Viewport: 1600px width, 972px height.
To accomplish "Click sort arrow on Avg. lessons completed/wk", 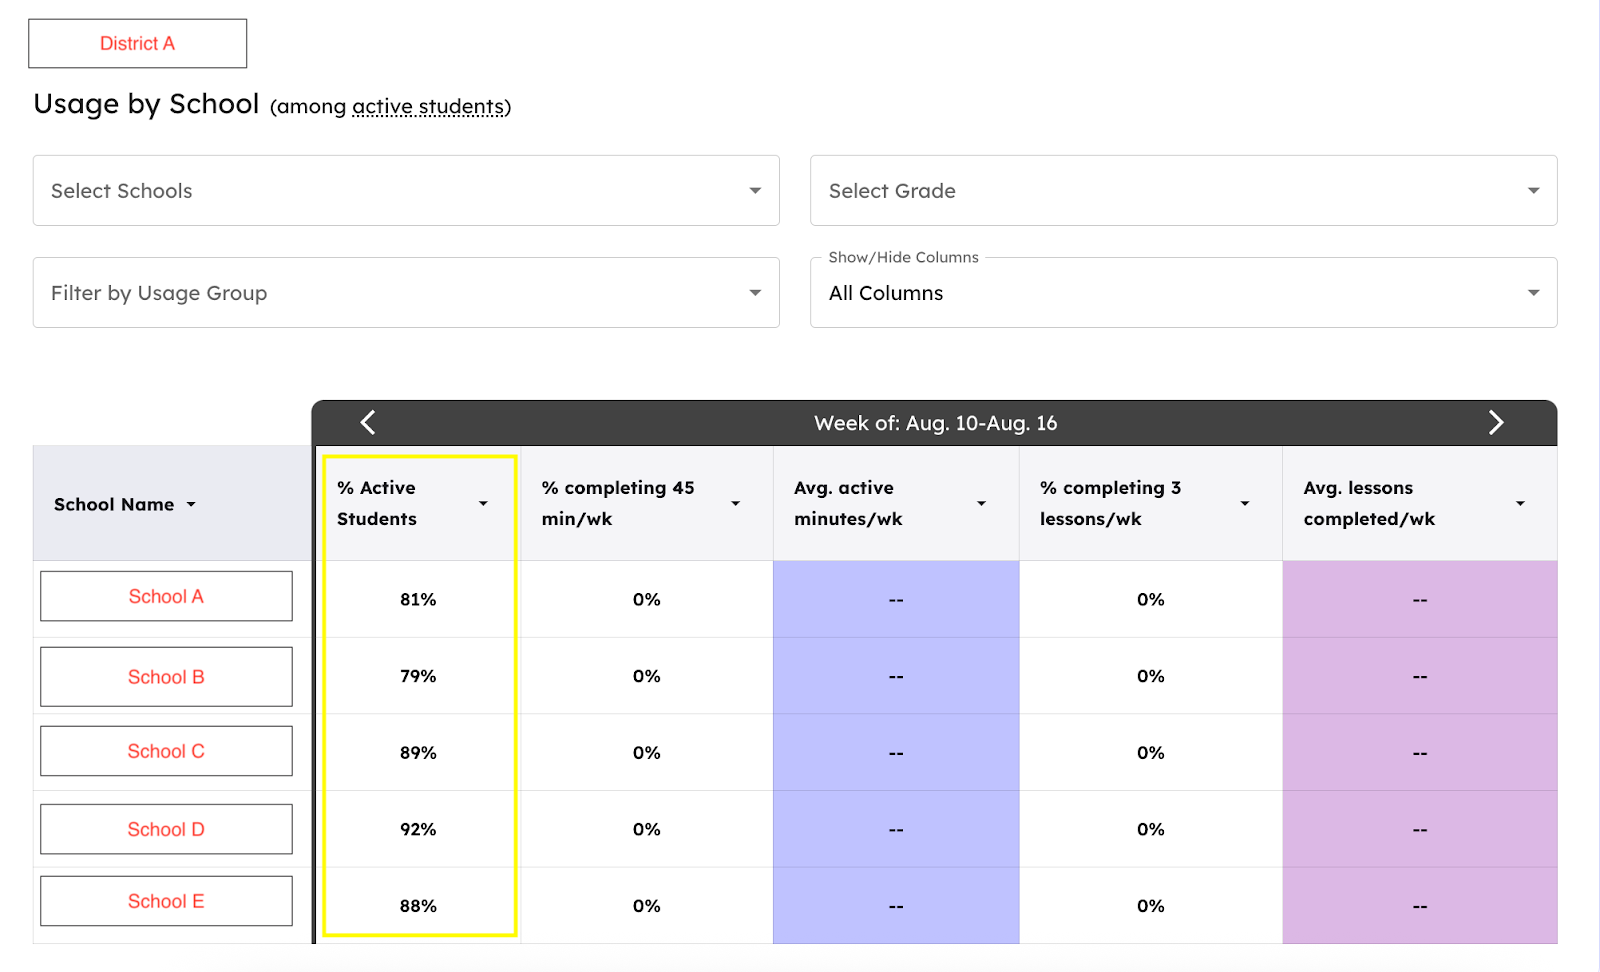I will click(1520, 504).
